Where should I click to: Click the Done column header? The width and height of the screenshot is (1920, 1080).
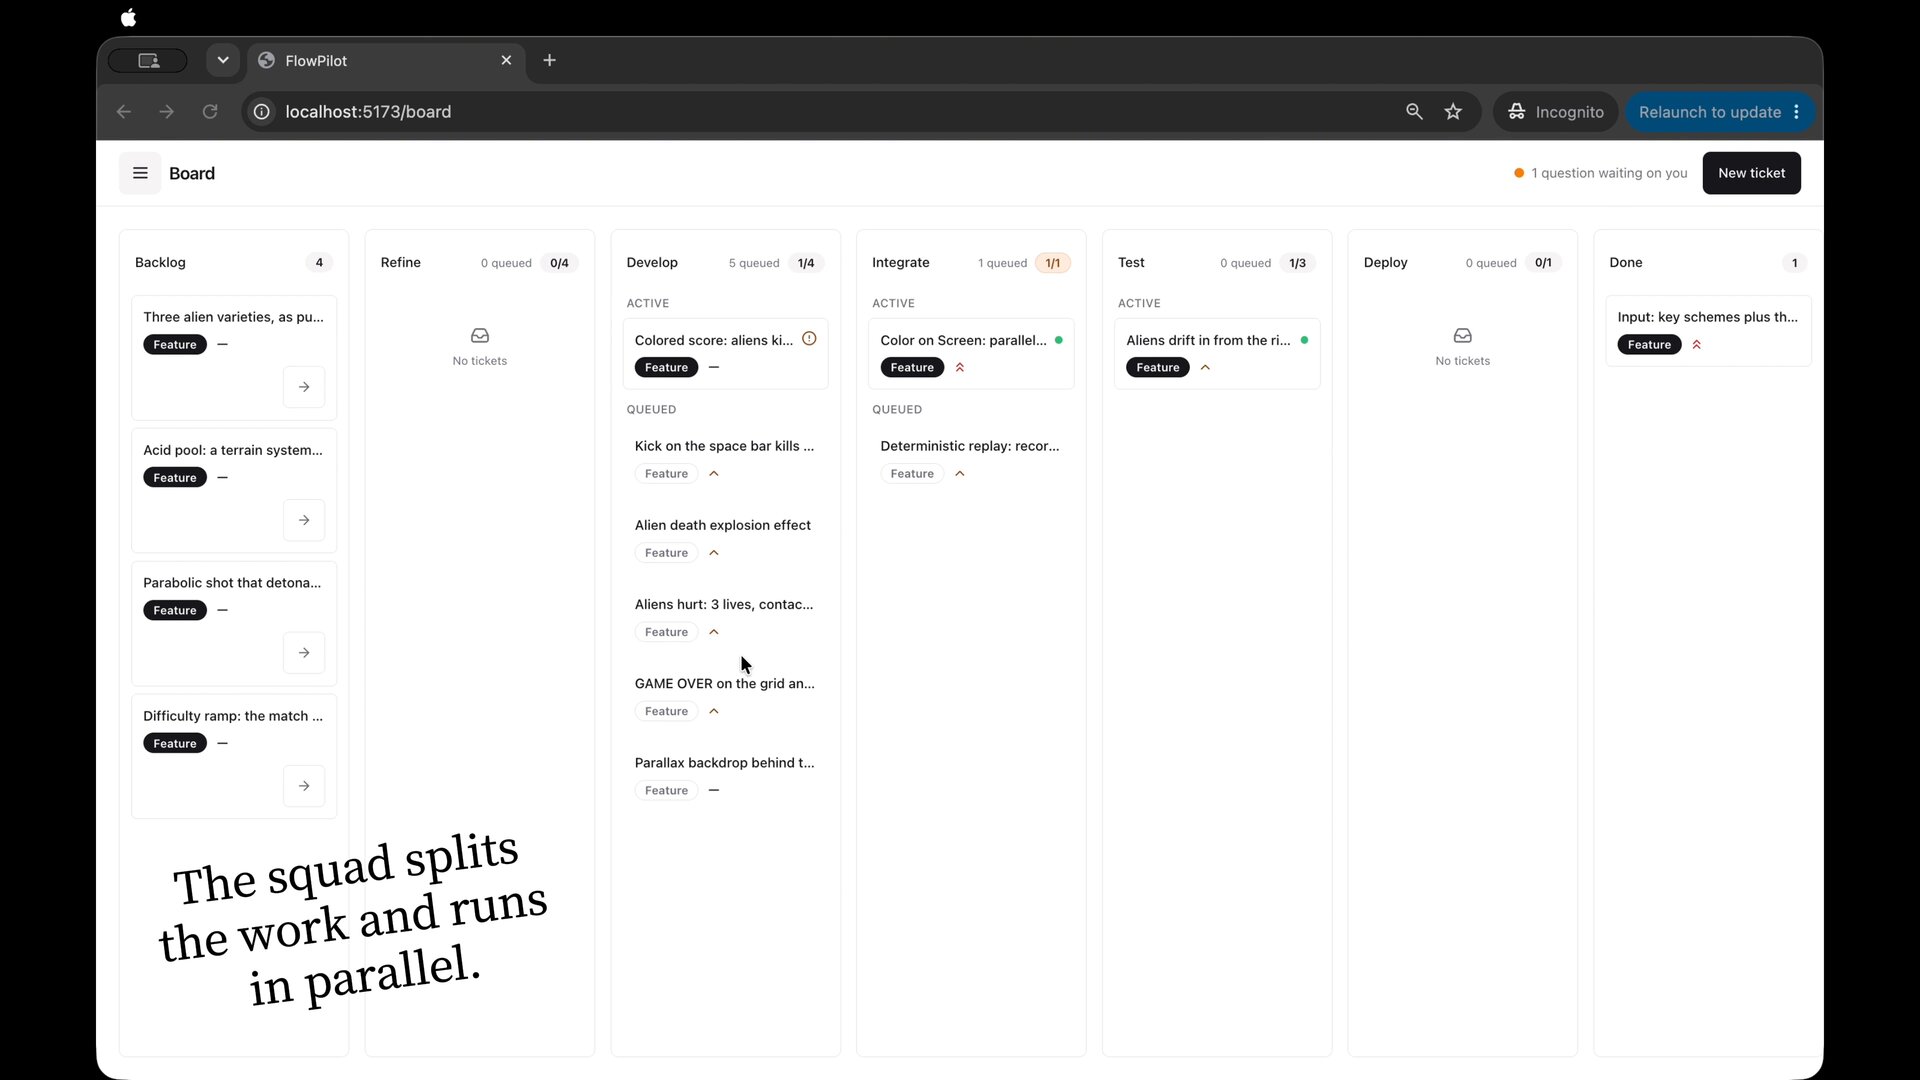point(1625,263)
